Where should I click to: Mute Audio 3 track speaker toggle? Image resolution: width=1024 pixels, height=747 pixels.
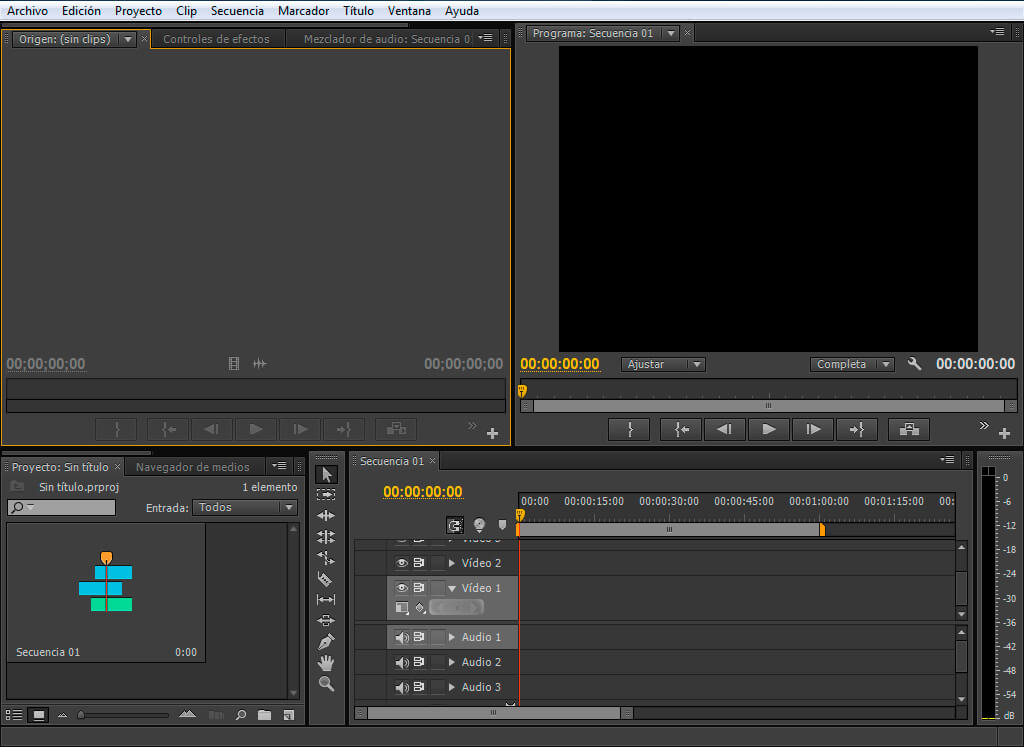pos(402,687)
